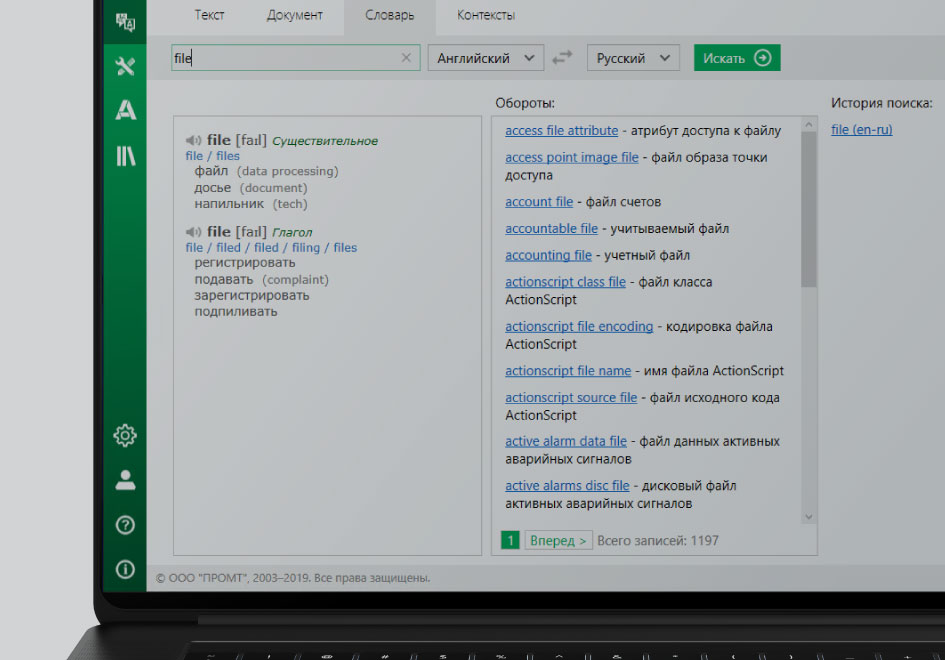Open settings via the gear icon
The width and height of the screenshot is (945, 660).
[125, 435]
